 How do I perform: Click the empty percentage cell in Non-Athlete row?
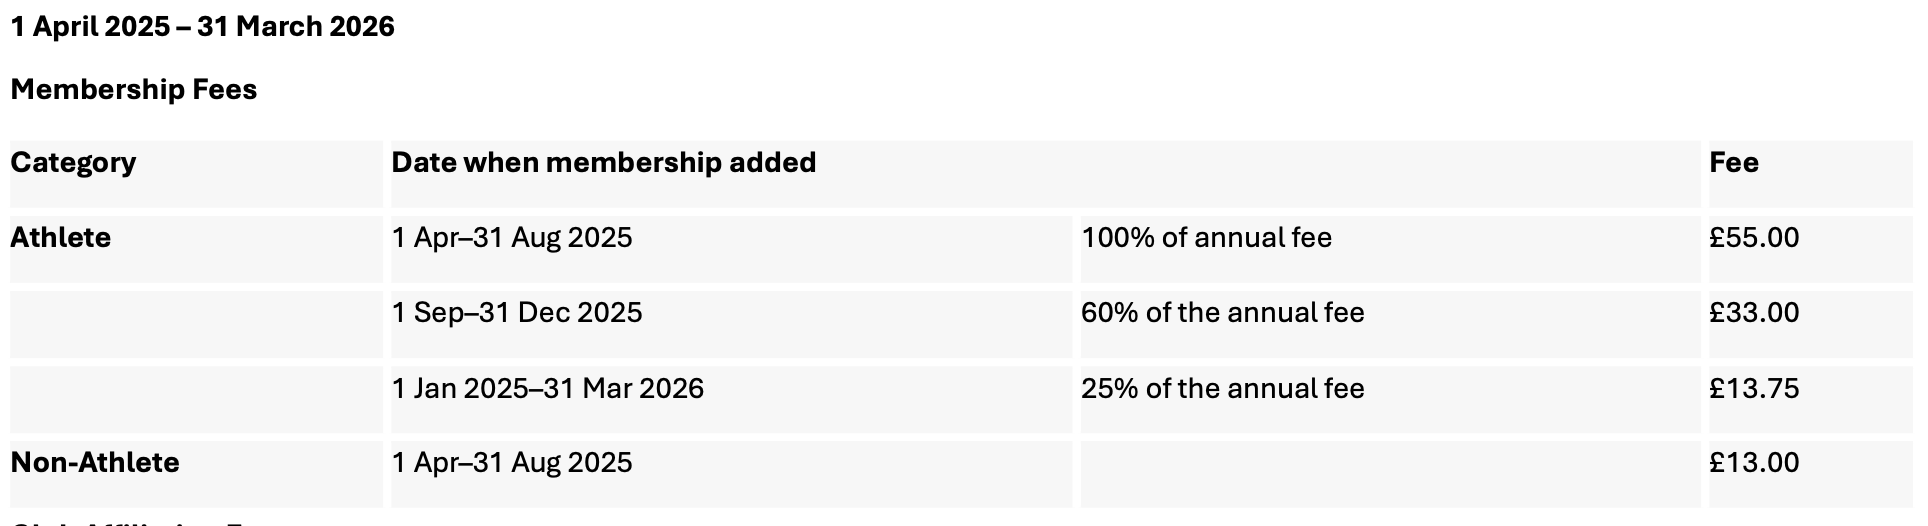point(1388,473)
